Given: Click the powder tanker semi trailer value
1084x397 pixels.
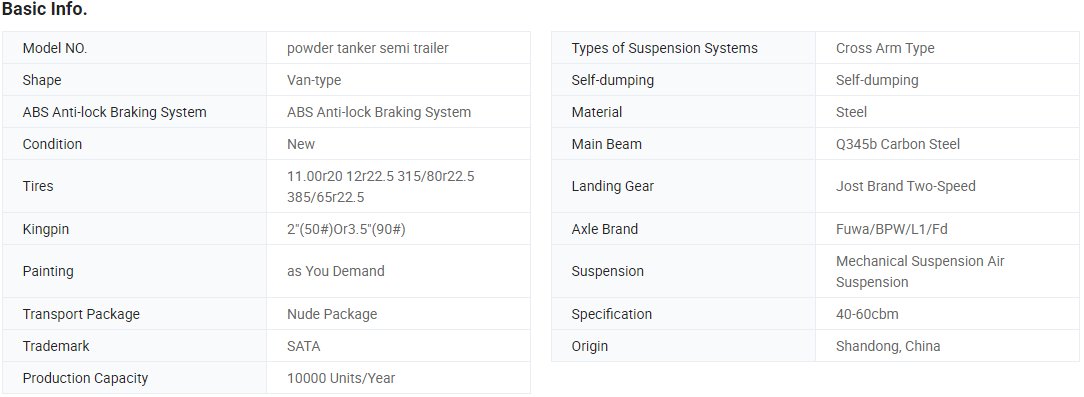Looking at the screenshot, I should click(x=368, y=48).
